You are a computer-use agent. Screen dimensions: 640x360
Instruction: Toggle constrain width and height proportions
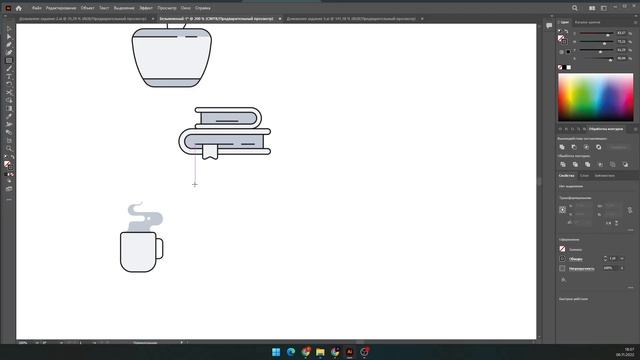630,210
